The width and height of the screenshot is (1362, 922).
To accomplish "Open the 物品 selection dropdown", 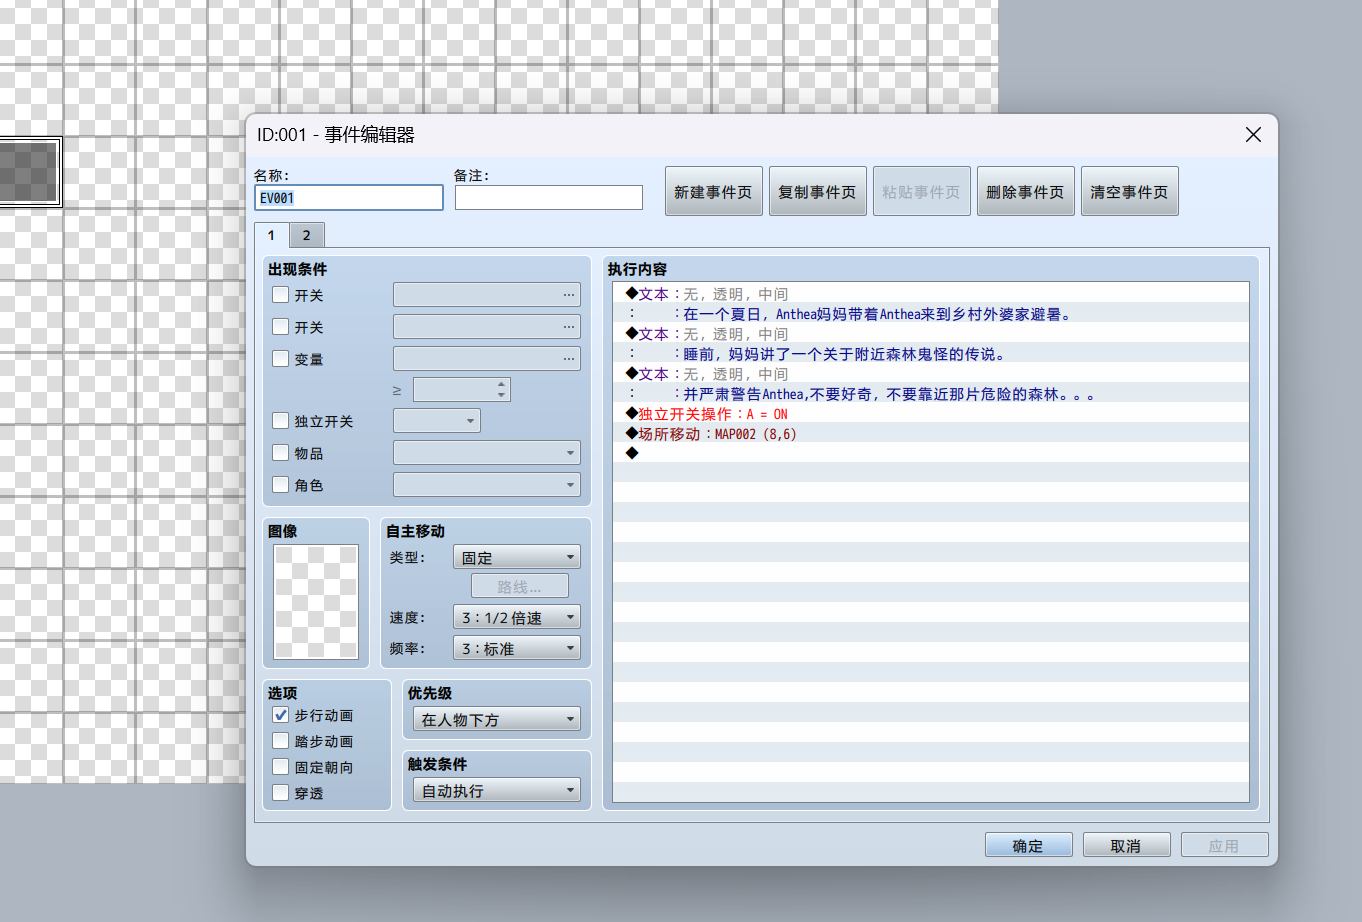I will [487, 453].
